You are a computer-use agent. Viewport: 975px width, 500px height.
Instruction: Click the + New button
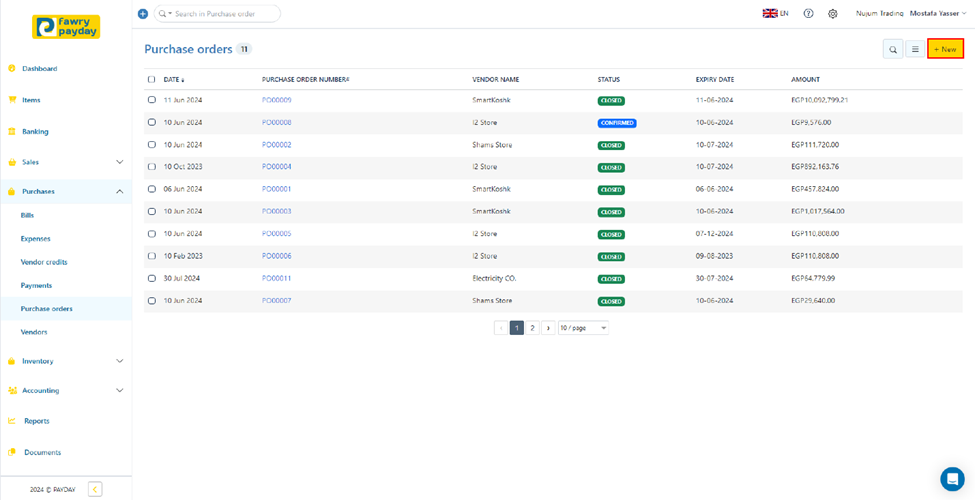pyautogui.click(x=945, y=49)
